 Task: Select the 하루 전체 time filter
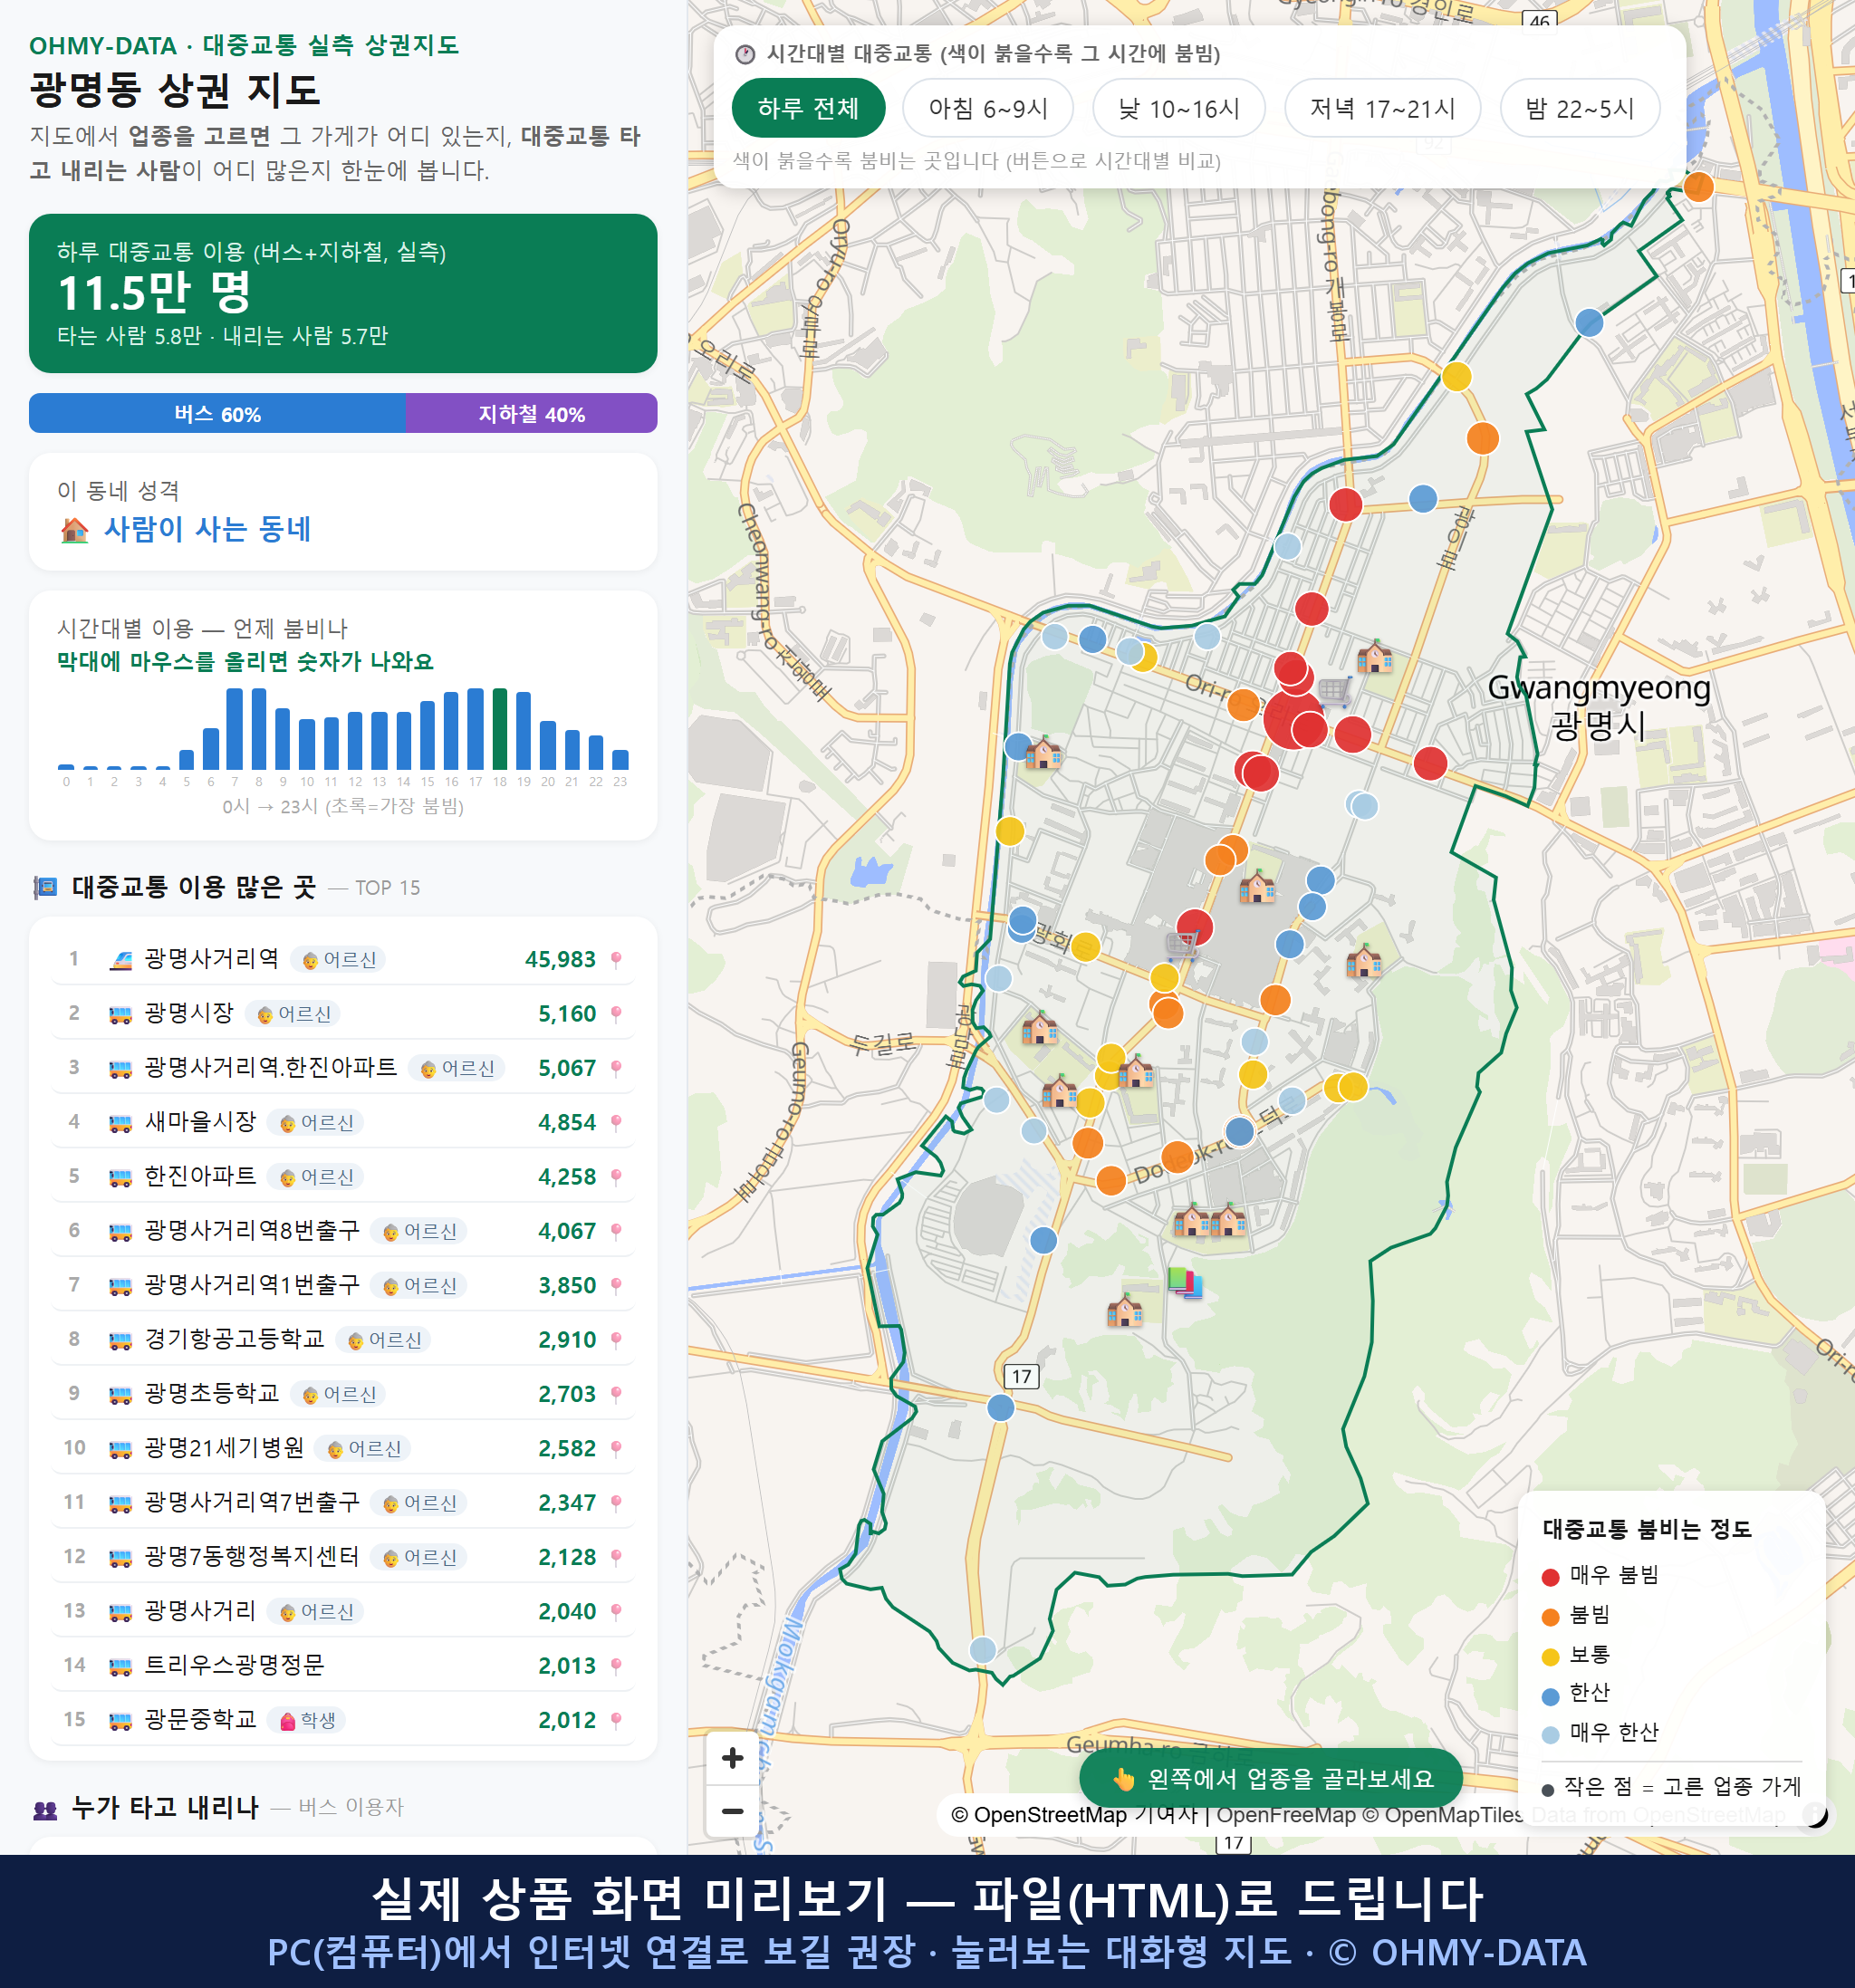coord(808,108)
